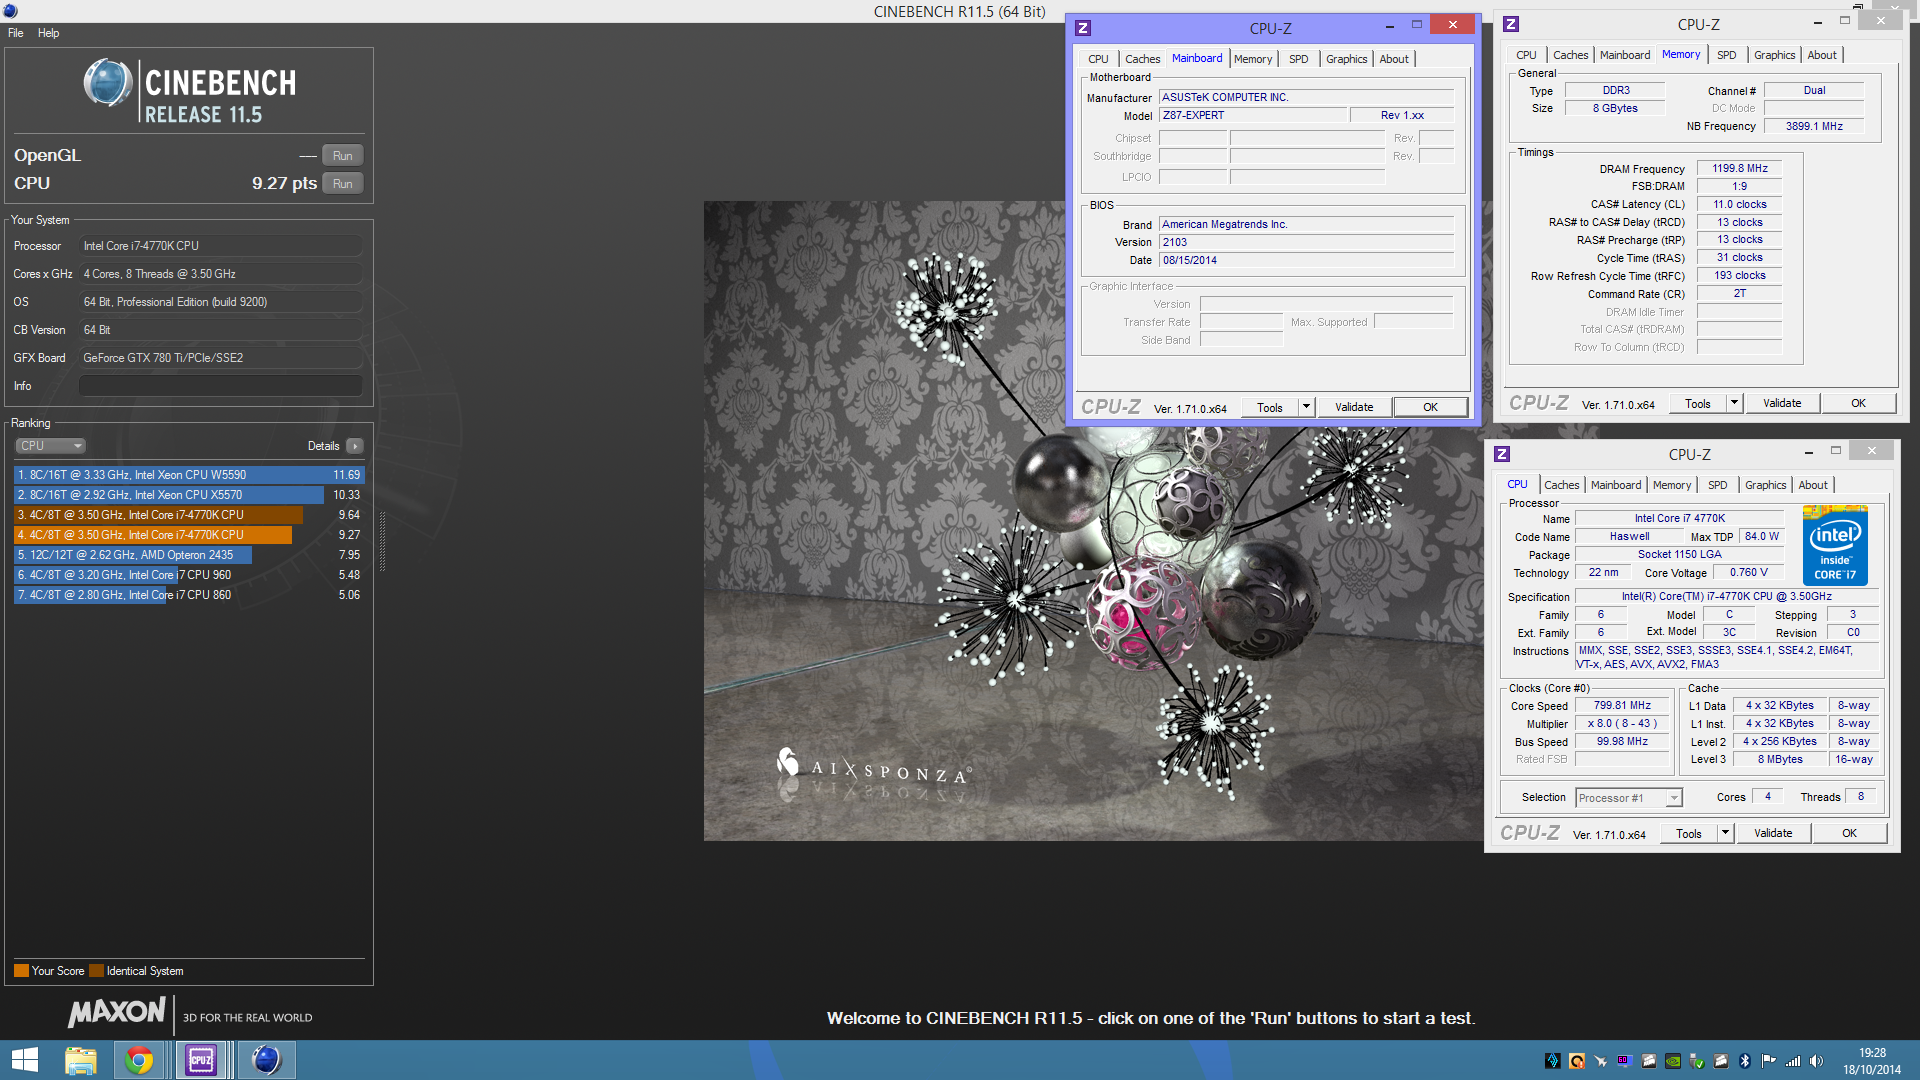
Task: Select ranking row i7-4770K scoring 9.64
Action: 189,515
